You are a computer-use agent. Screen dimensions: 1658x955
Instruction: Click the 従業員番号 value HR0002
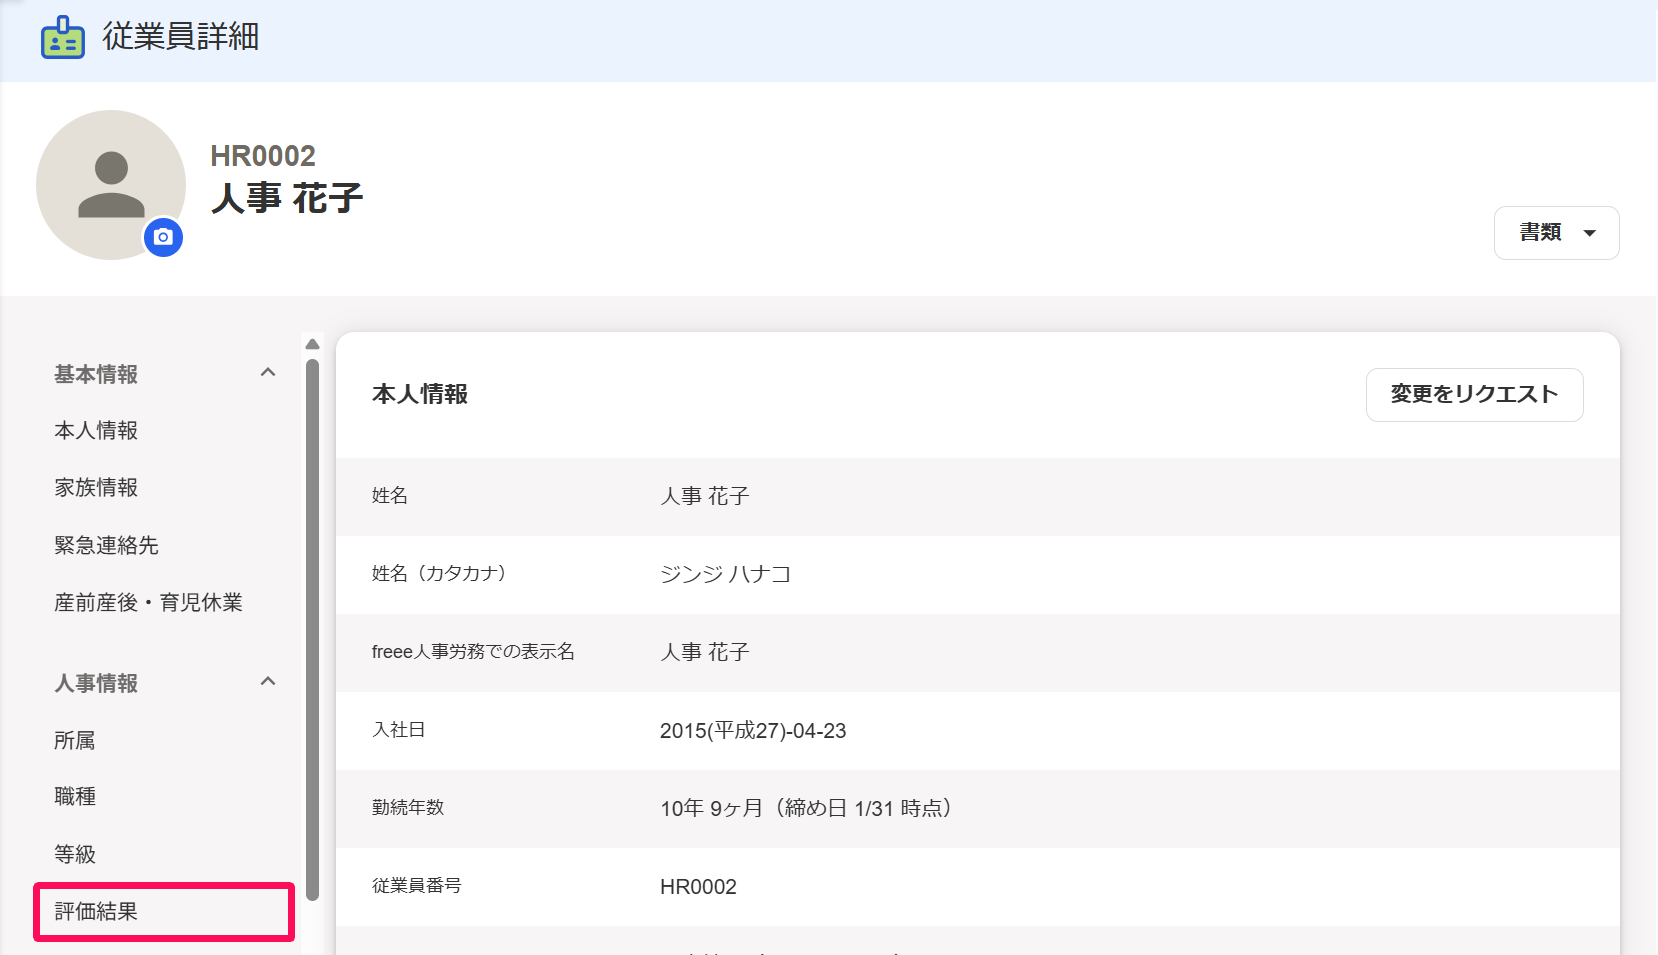(698, 887)
